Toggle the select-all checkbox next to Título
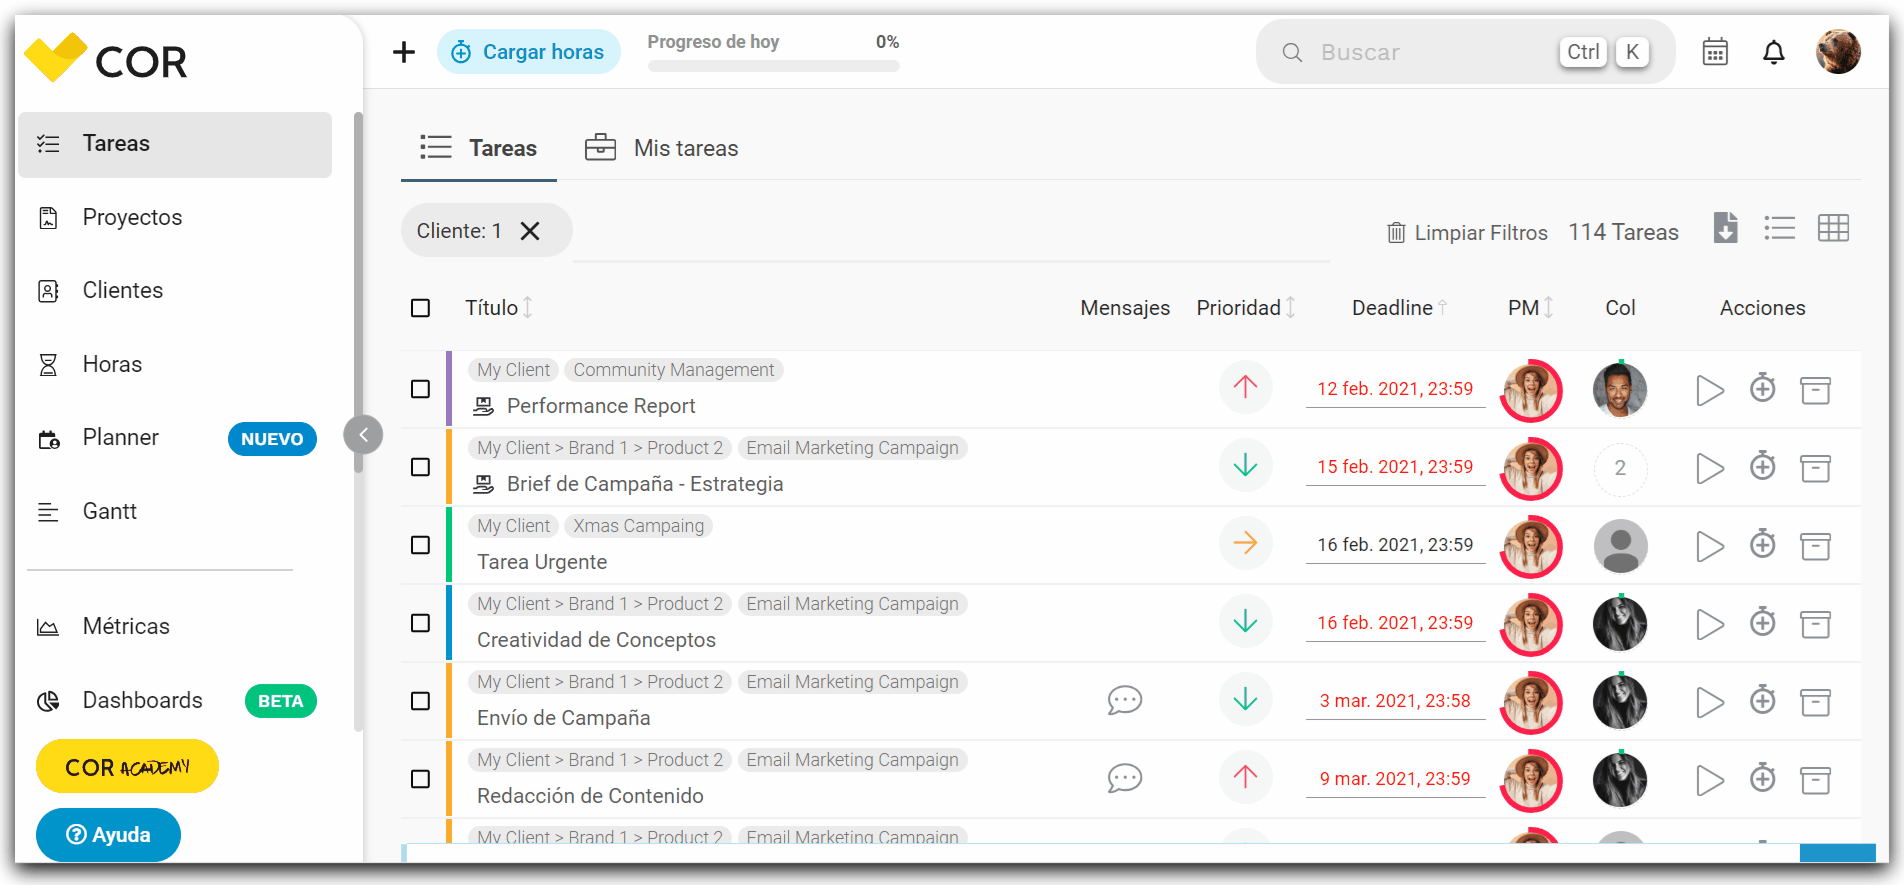This screenshot has height=885, width=1904. pos(421,308)
